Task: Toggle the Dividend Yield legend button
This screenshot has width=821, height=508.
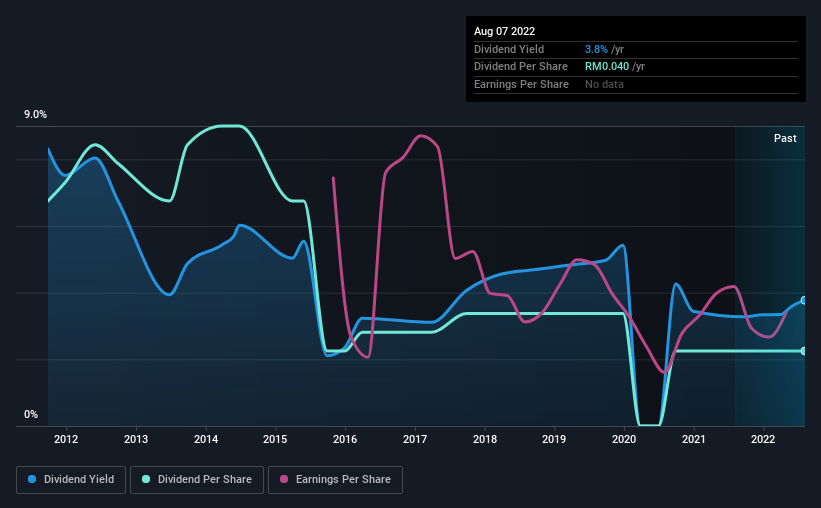Action: (x=71, y=480)
